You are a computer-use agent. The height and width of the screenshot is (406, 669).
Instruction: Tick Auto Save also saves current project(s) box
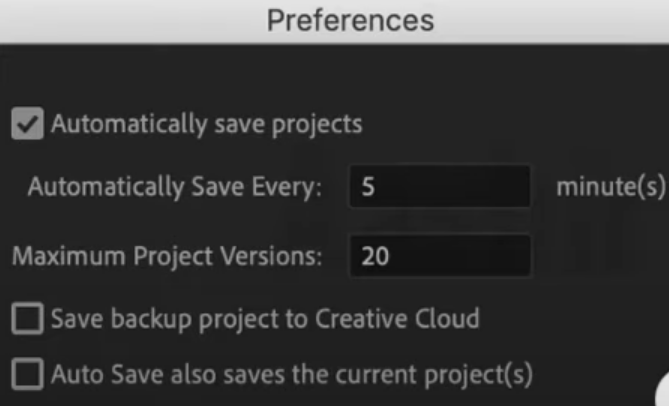(28, 375)
